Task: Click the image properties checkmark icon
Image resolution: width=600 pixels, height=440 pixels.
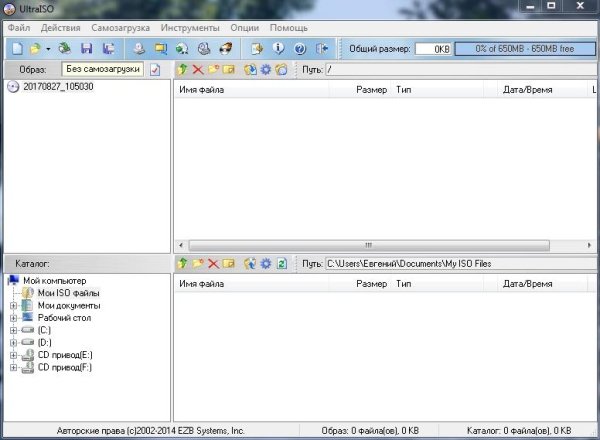Action: pos(155,70)
